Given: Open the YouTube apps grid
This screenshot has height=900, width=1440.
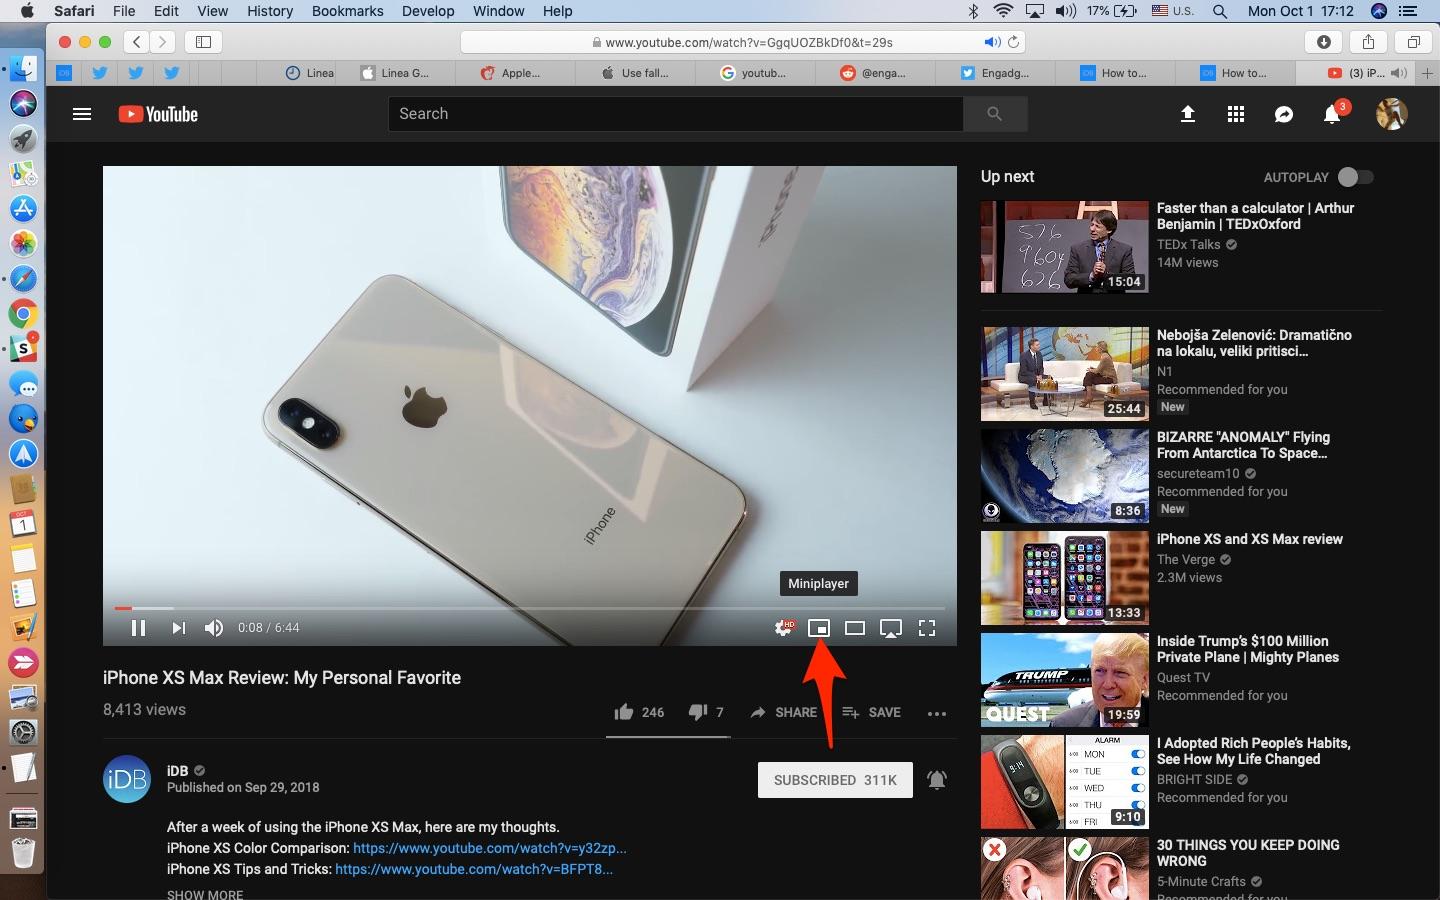Looking at the screenshot, I should pos(1236,114).
